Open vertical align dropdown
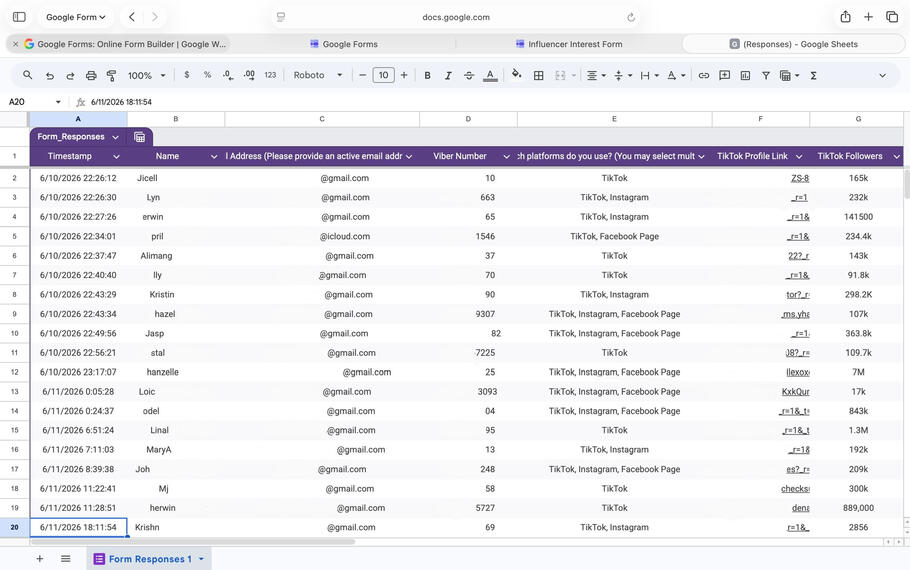The width and height of the screenshot is (910, 570). click(623, 75)
